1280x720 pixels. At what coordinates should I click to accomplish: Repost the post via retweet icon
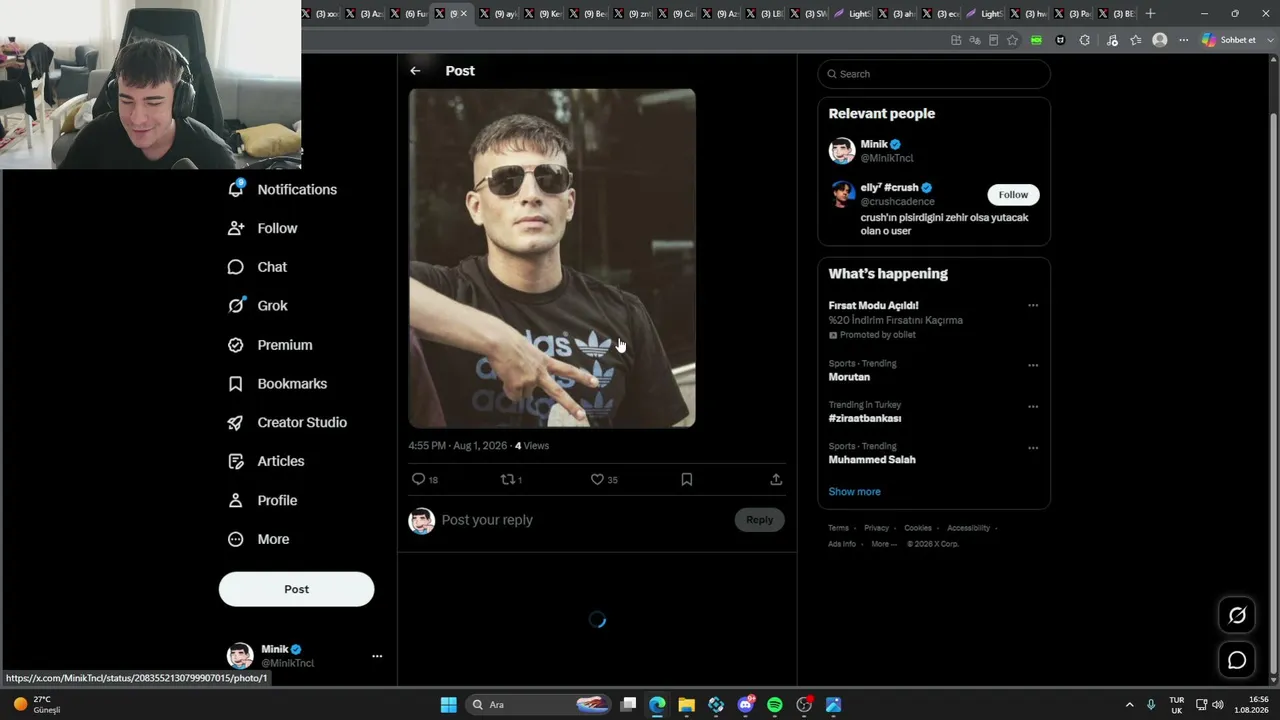coord(508,480)
